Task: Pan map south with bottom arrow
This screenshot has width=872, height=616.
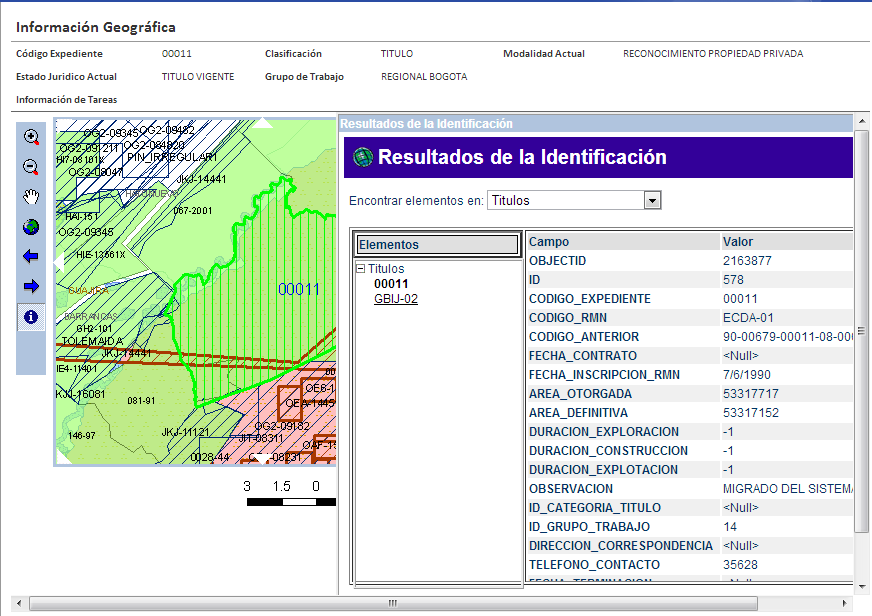Action: [261, 459]
